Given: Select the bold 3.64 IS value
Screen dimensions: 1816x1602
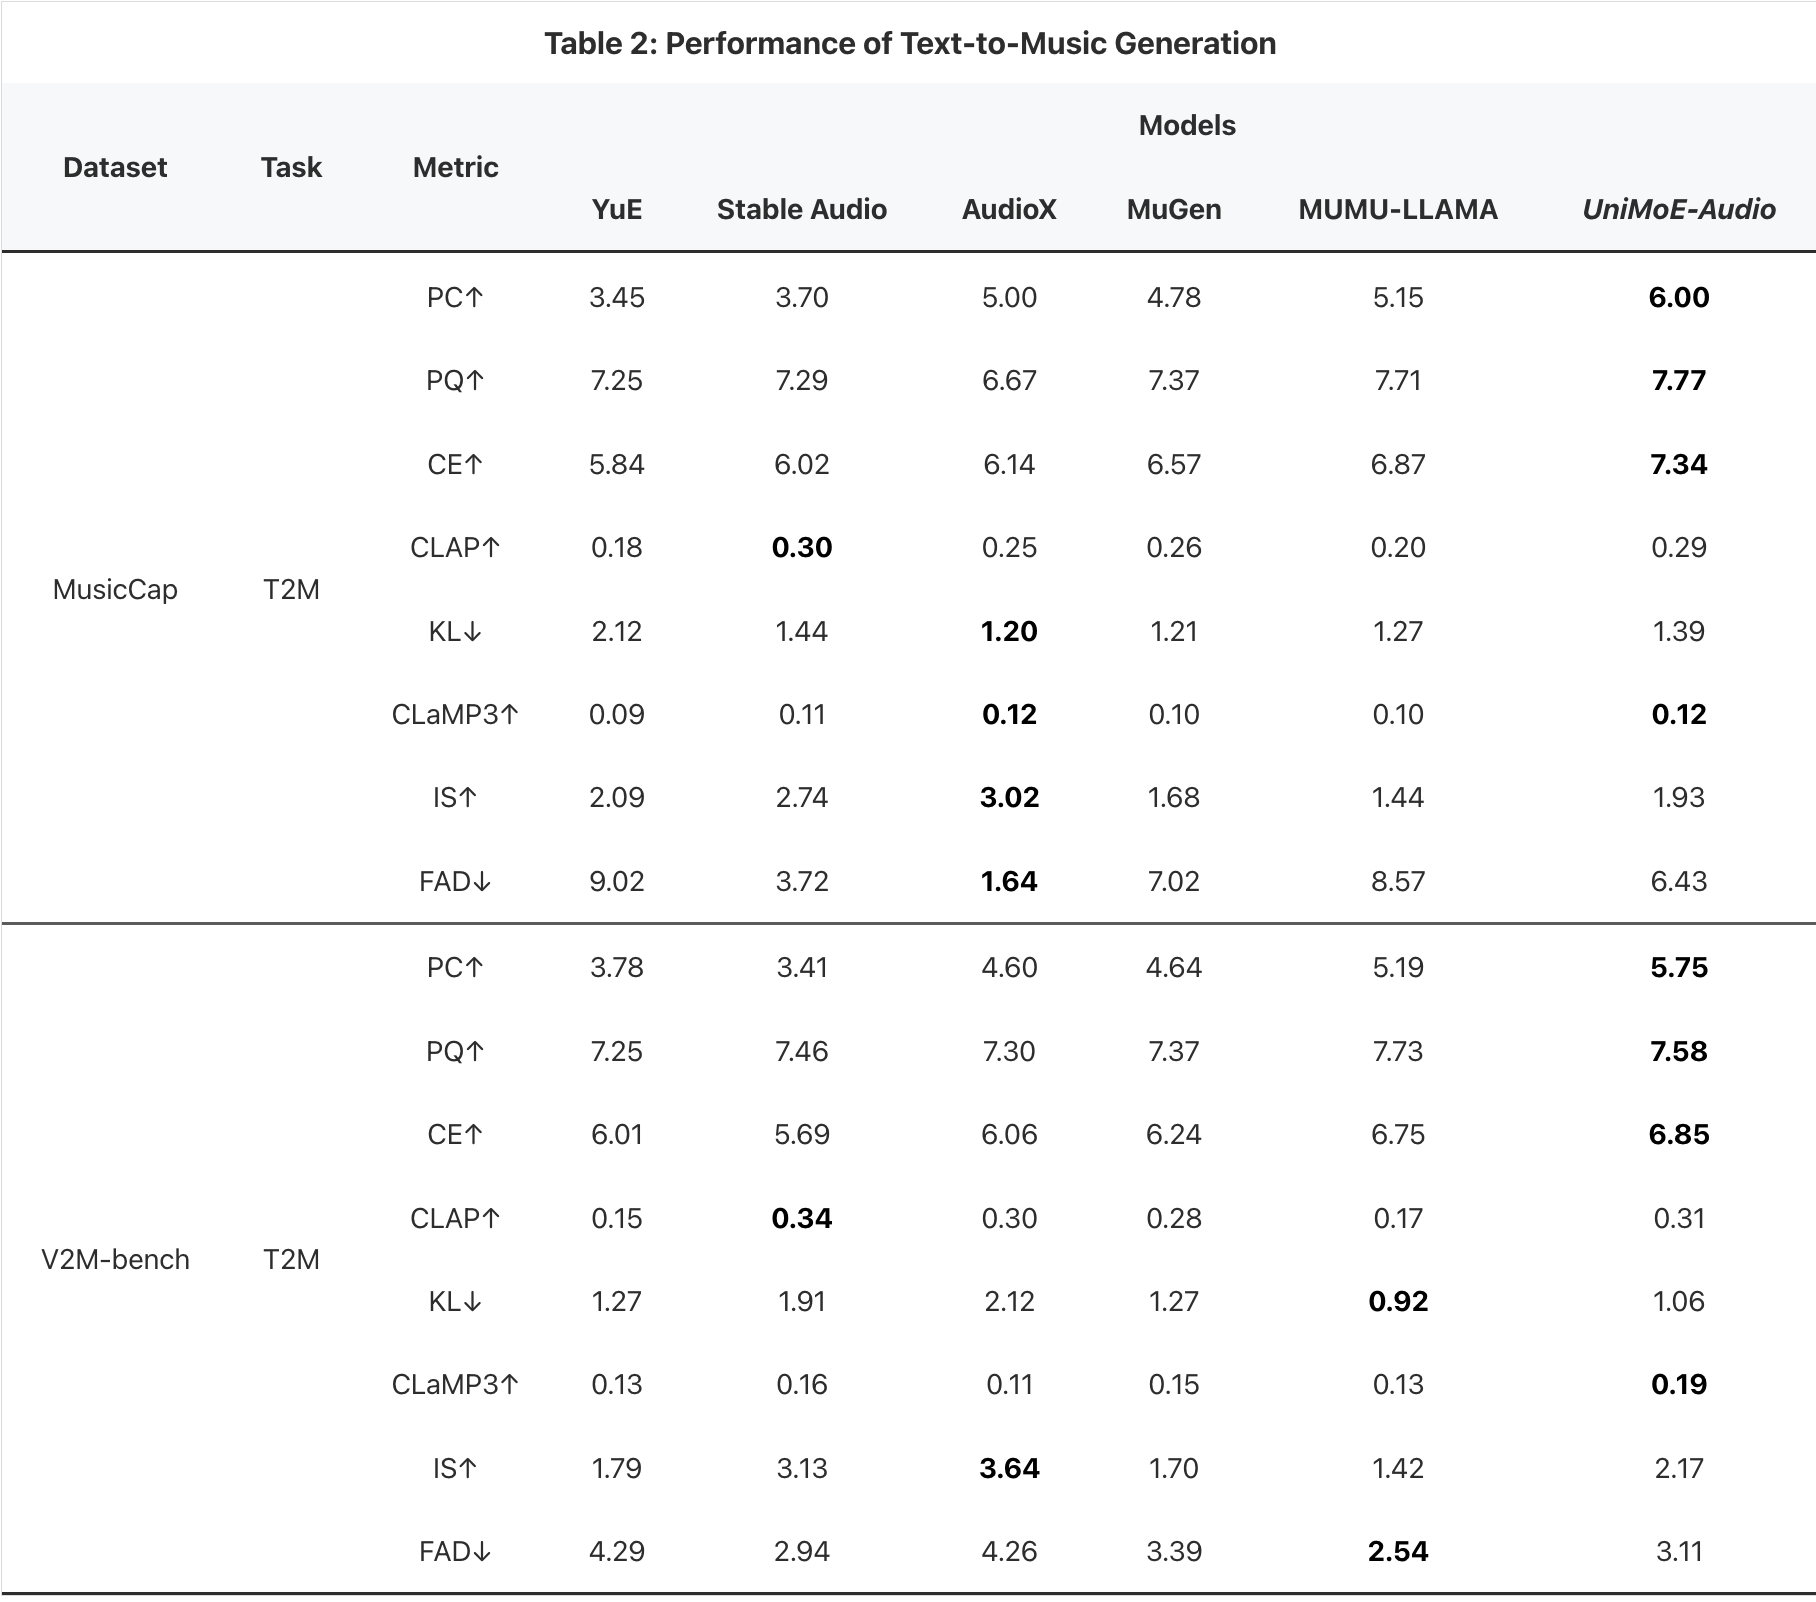Looking at the screenshot, I should [1009, 1468].
